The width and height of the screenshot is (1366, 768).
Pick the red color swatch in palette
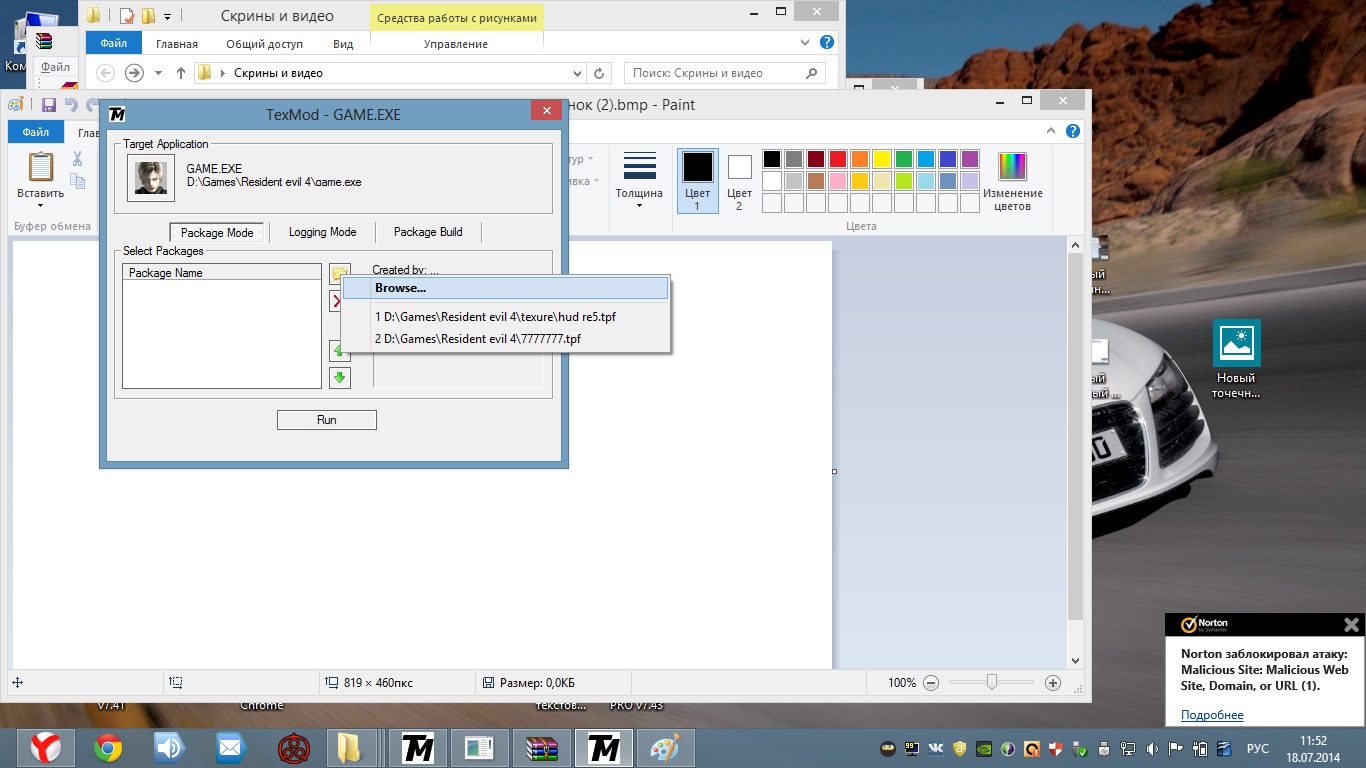[838, 159]
